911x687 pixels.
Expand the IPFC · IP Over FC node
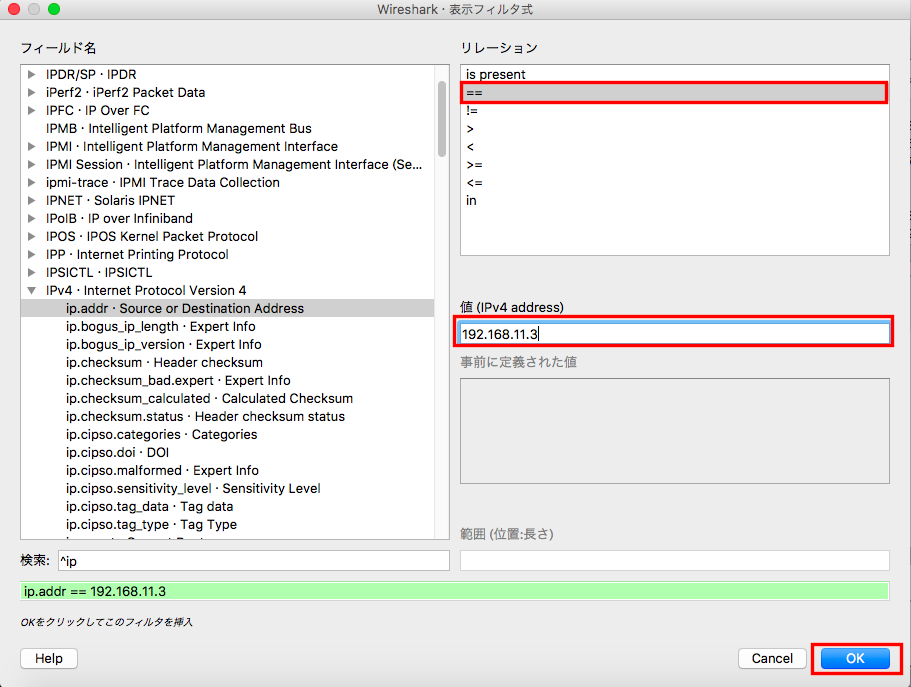[x=31, y=110]
